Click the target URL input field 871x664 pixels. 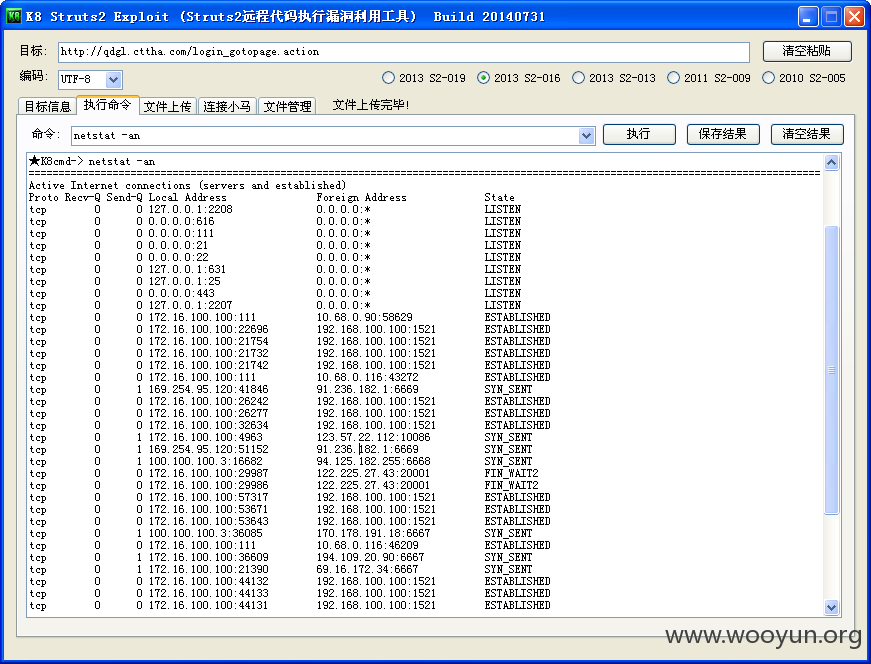404,52
